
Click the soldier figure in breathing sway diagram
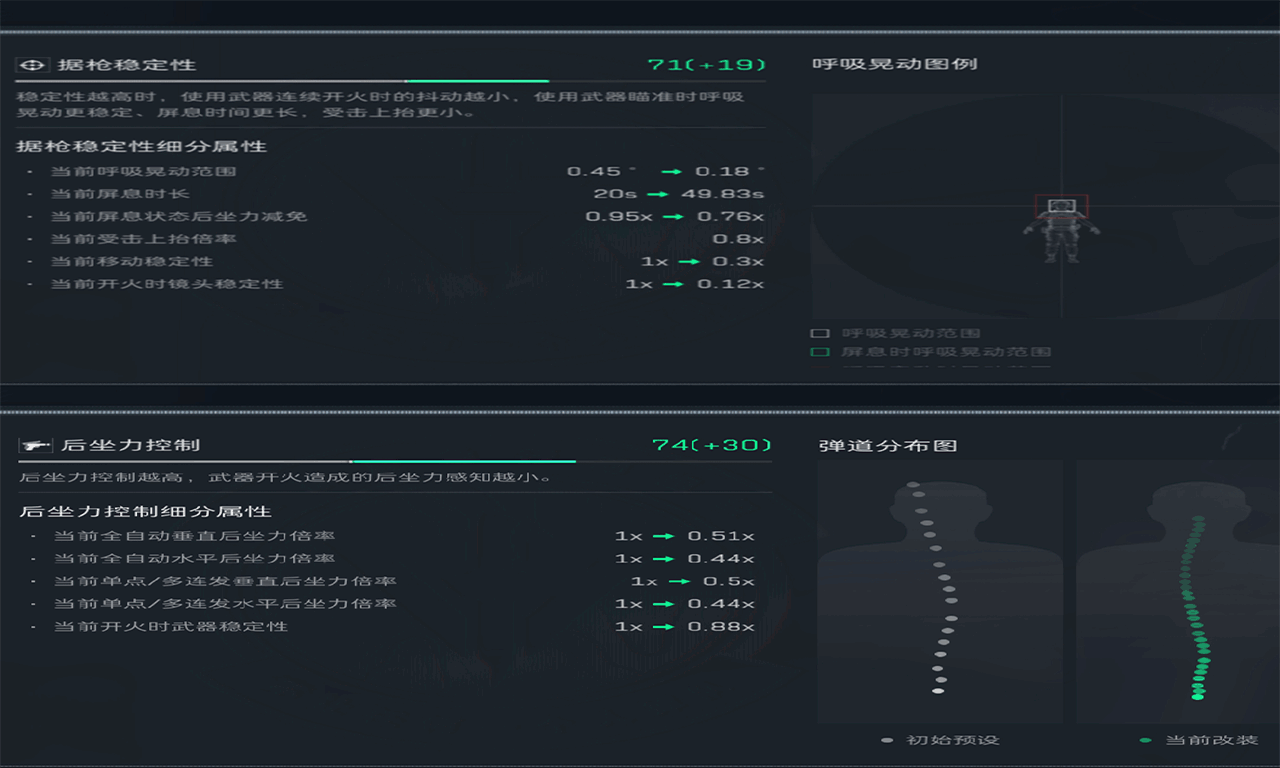point(1061,229)
